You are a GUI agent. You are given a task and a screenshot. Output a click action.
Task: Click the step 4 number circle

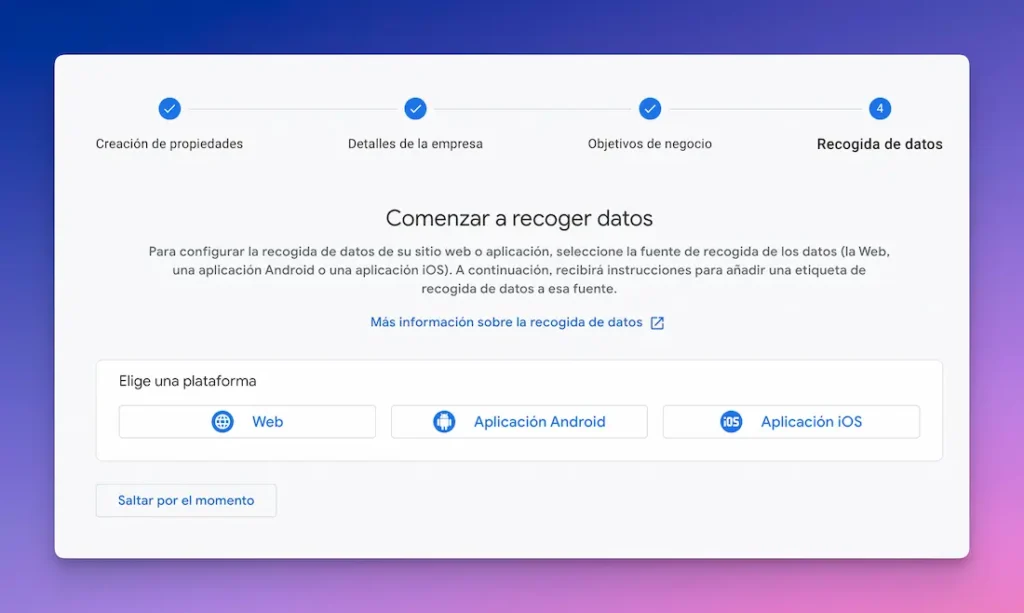(x=879, y=109)
